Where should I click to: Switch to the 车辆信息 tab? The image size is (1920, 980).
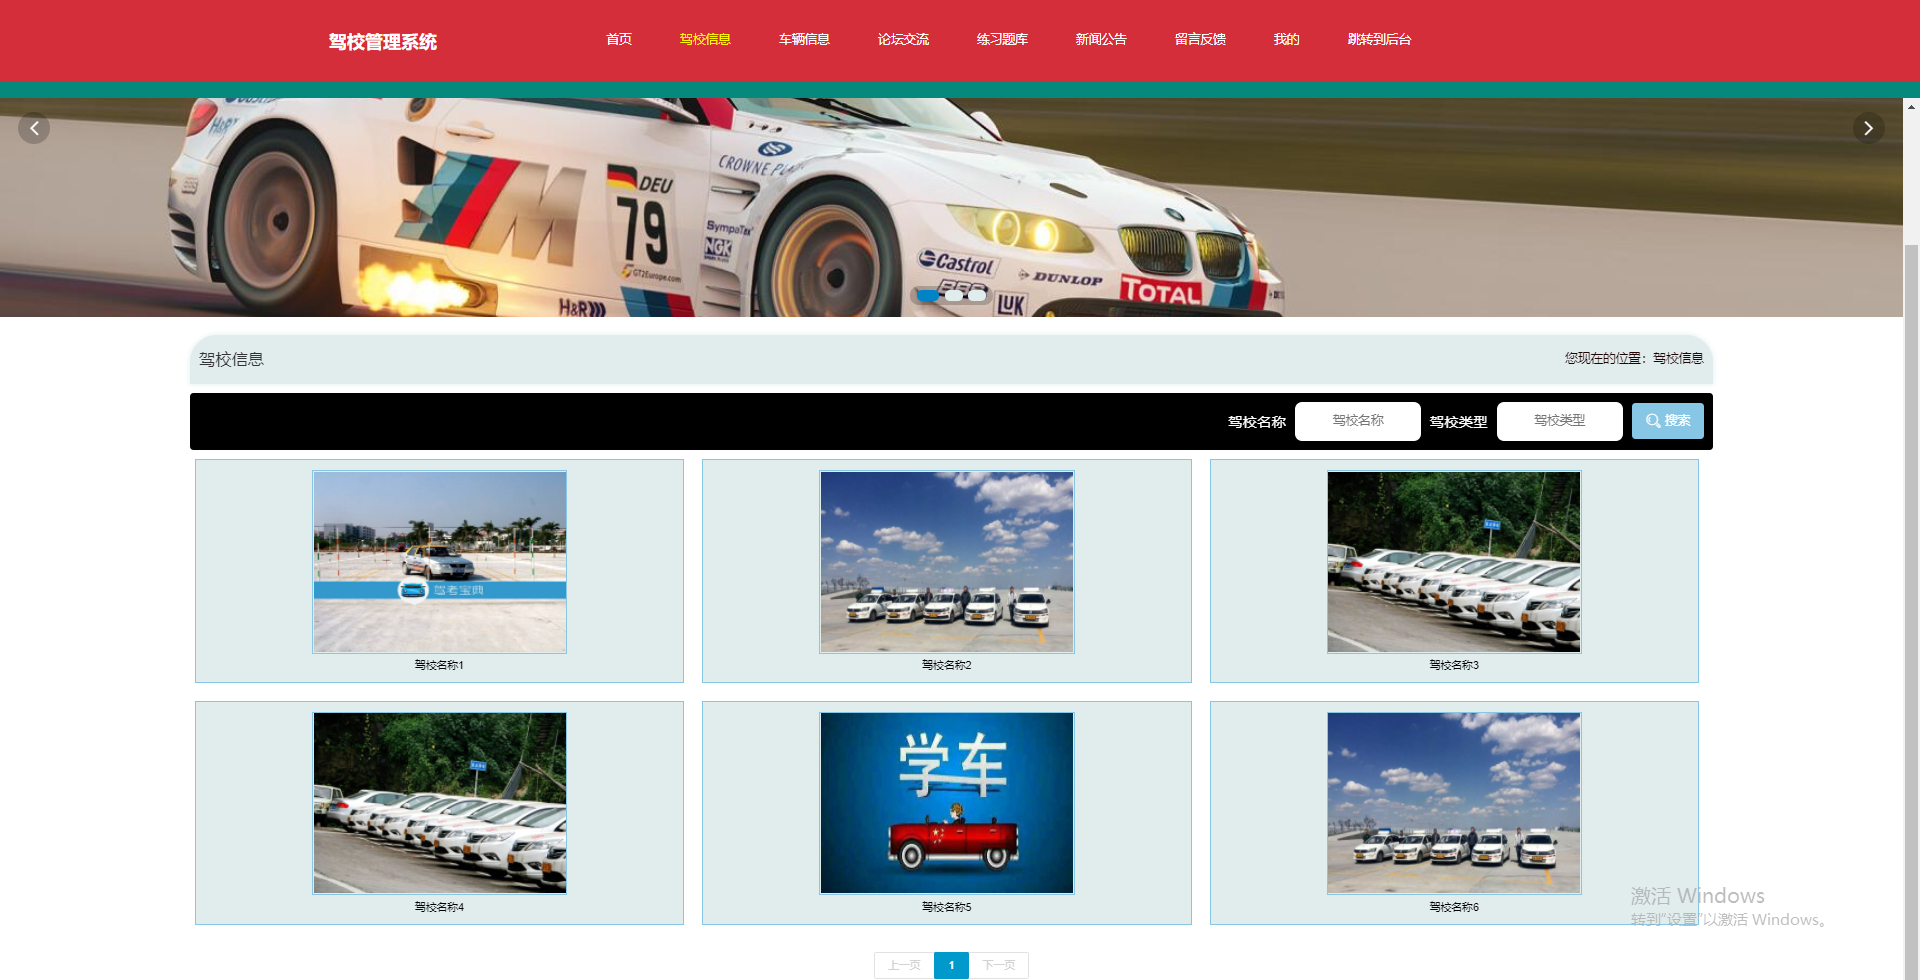[803, 39]
